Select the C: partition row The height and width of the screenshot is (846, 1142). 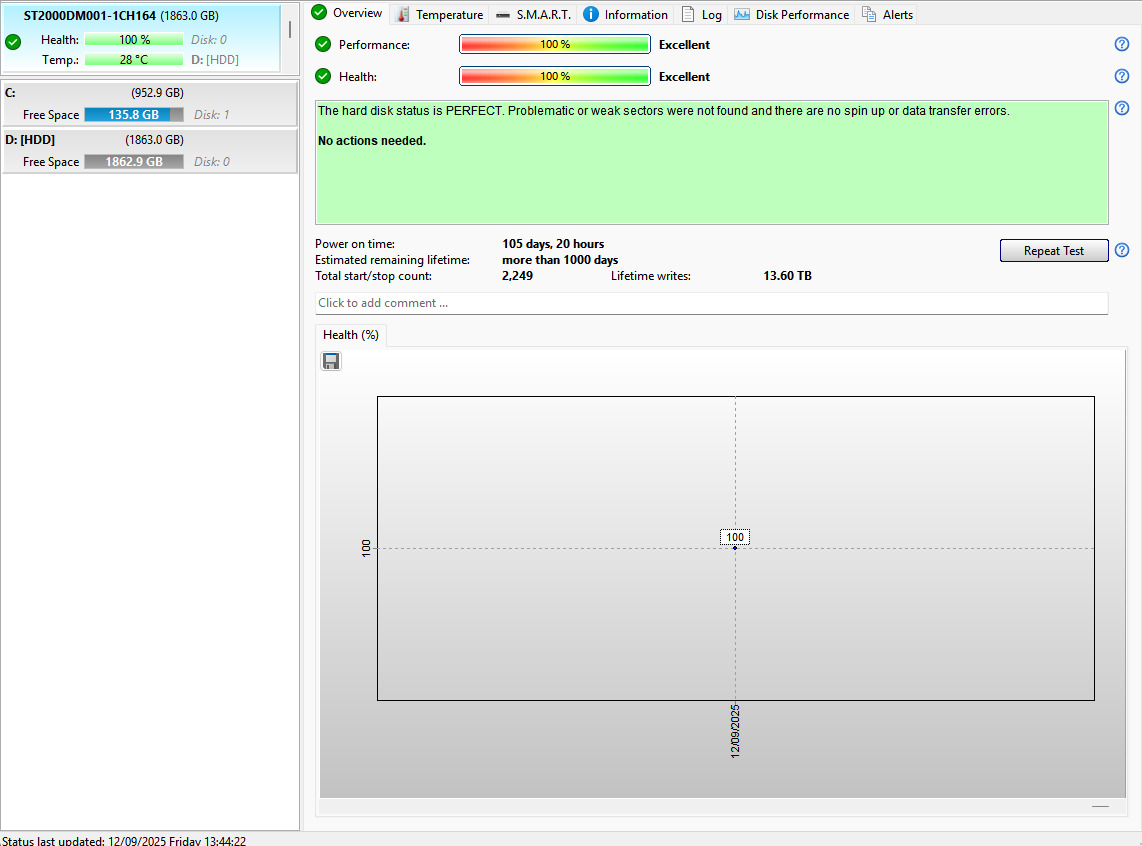pos(150,104)
